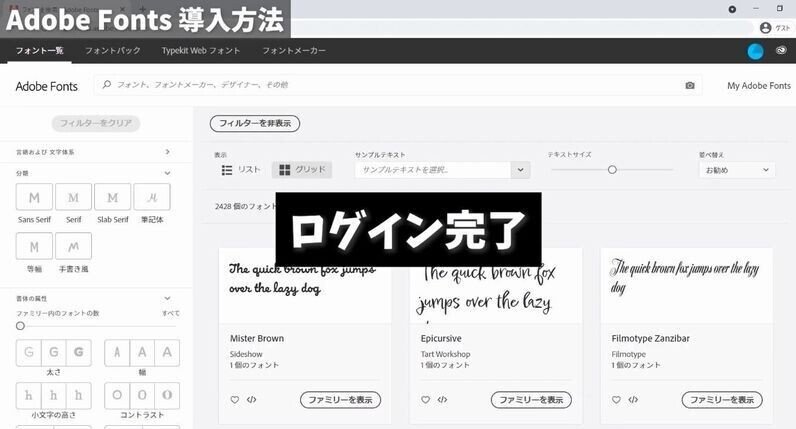Select the 筆記体 script classification tile
This screenshot has width=796, height=429.
[x=152, y=197]
